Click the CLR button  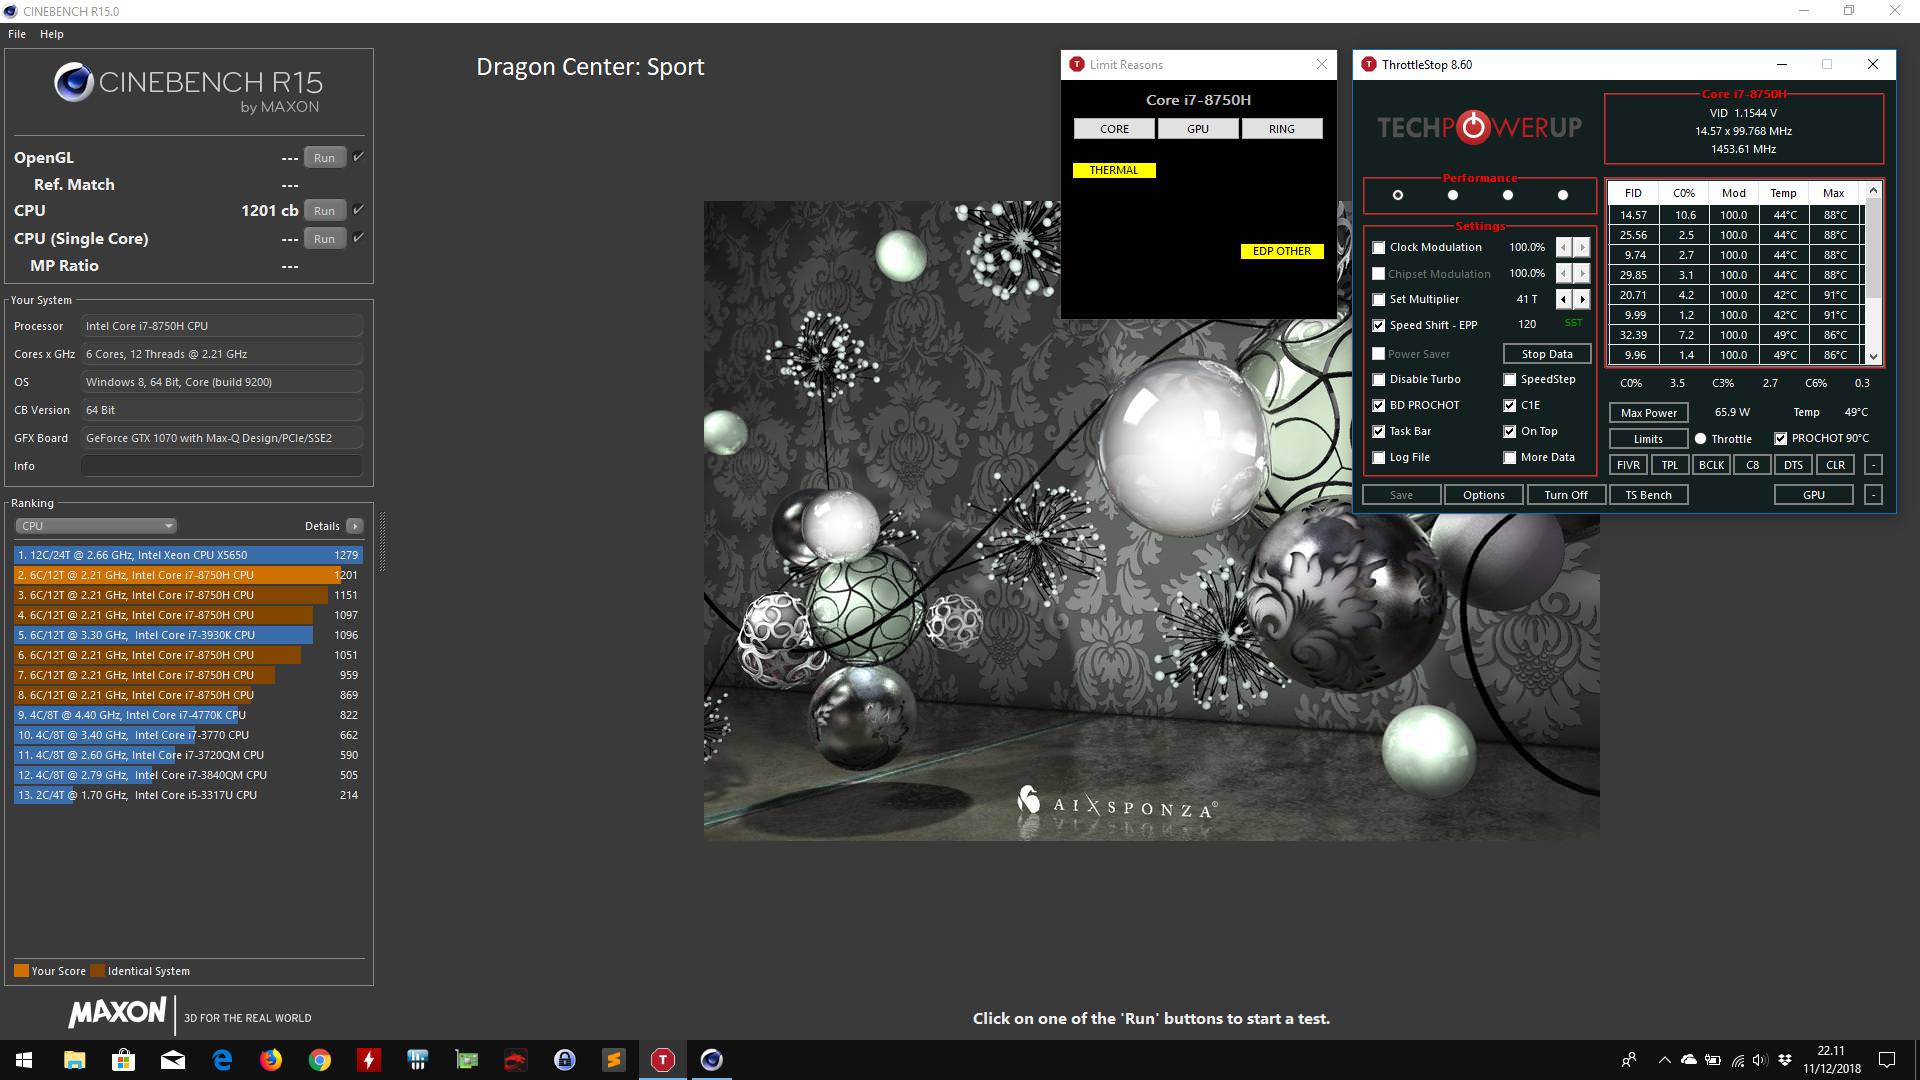tap(1835, 465)
